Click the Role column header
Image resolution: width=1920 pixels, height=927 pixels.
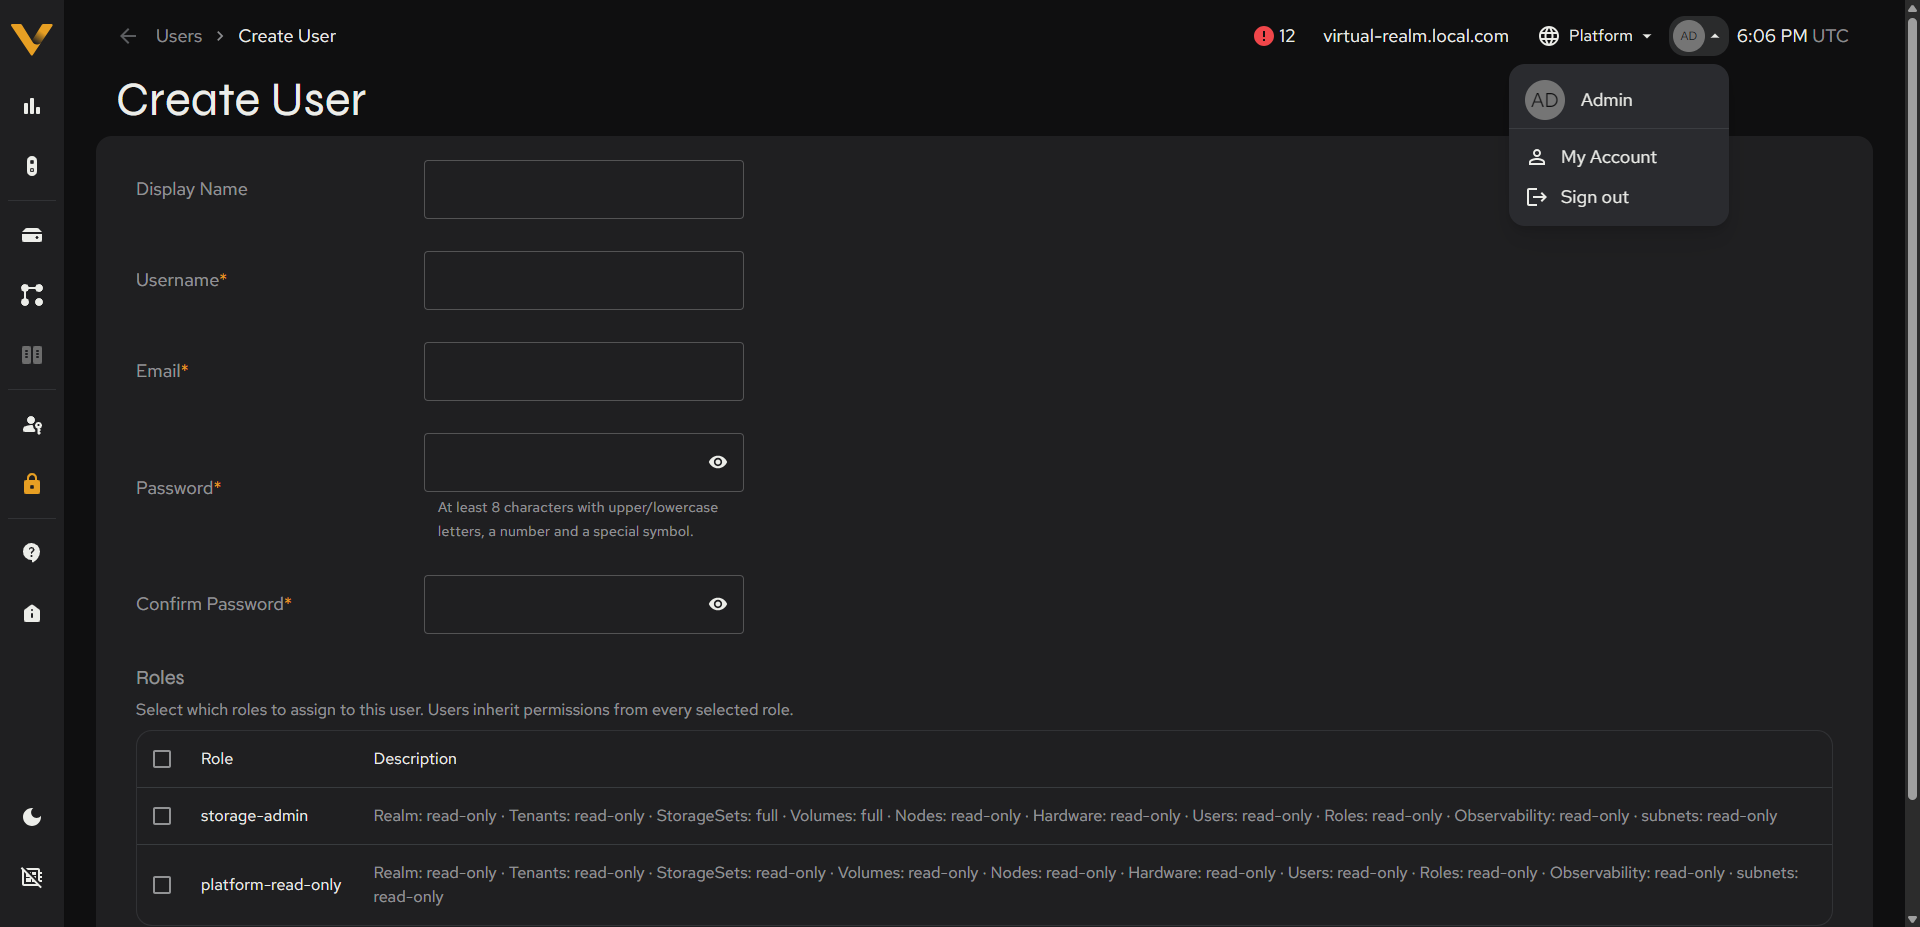click(217, 759)
